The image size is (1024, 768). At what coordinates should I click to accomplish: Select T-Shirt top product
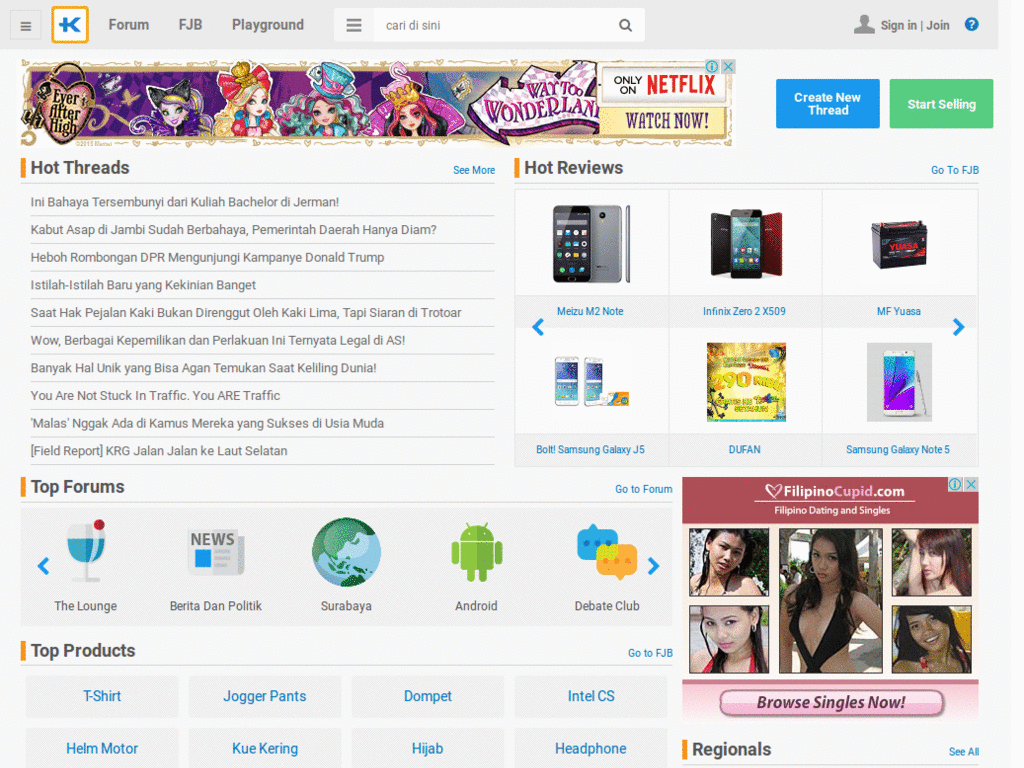click(x=102, y=696)
